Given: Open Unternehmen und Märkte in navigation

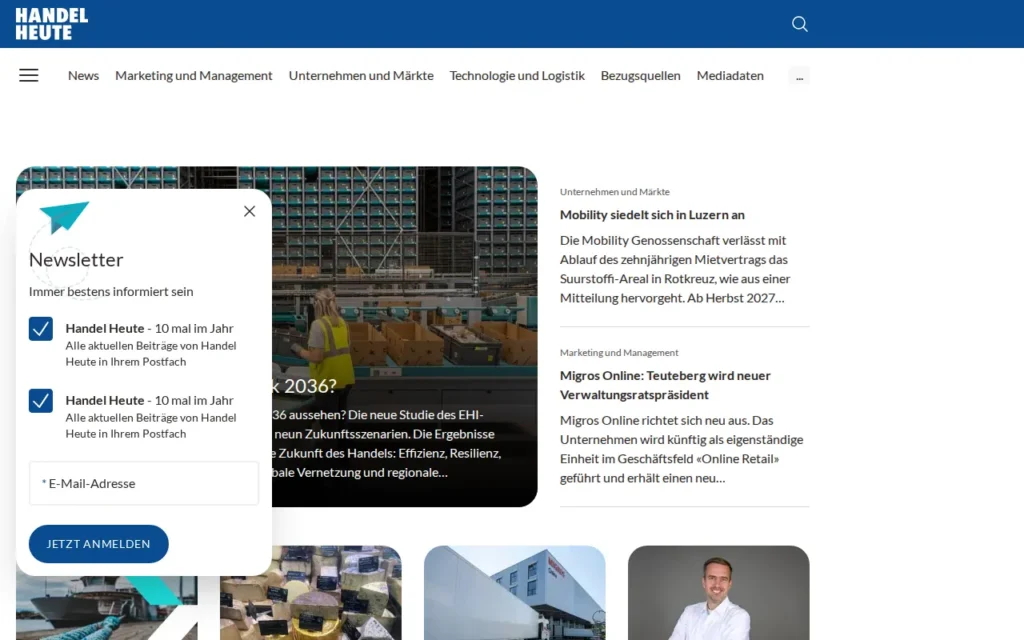Looking at the screenshot, I should 361,76.
